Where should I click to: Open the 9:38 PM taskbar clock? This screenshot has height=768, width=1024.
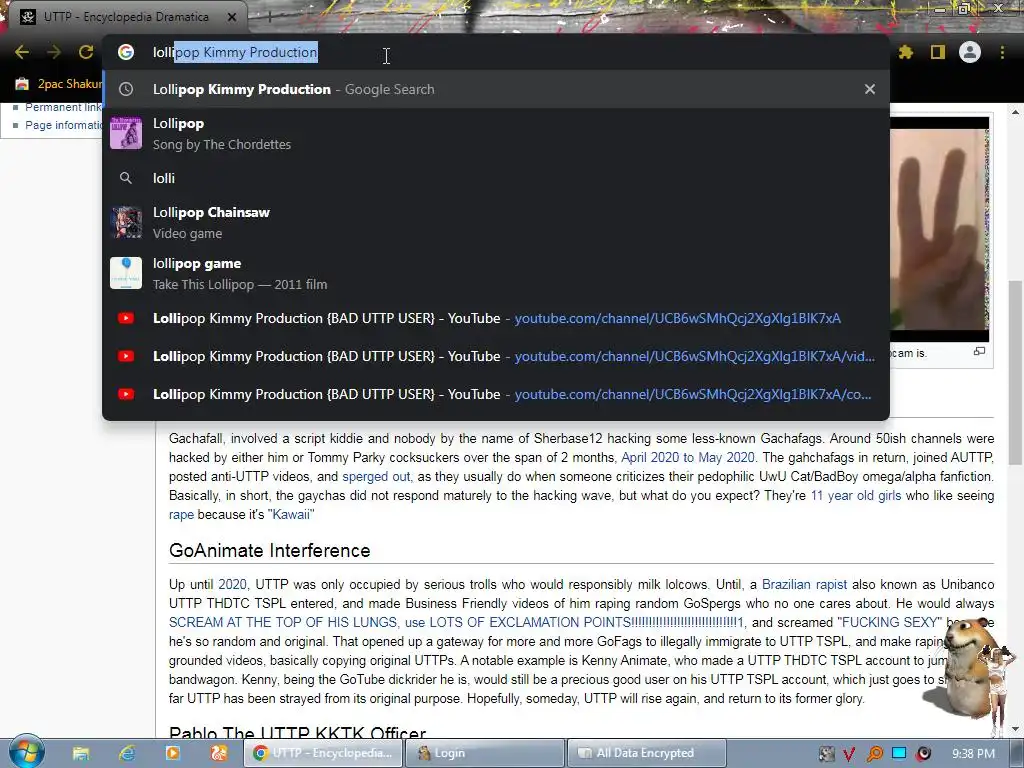[x=973, y=754]
